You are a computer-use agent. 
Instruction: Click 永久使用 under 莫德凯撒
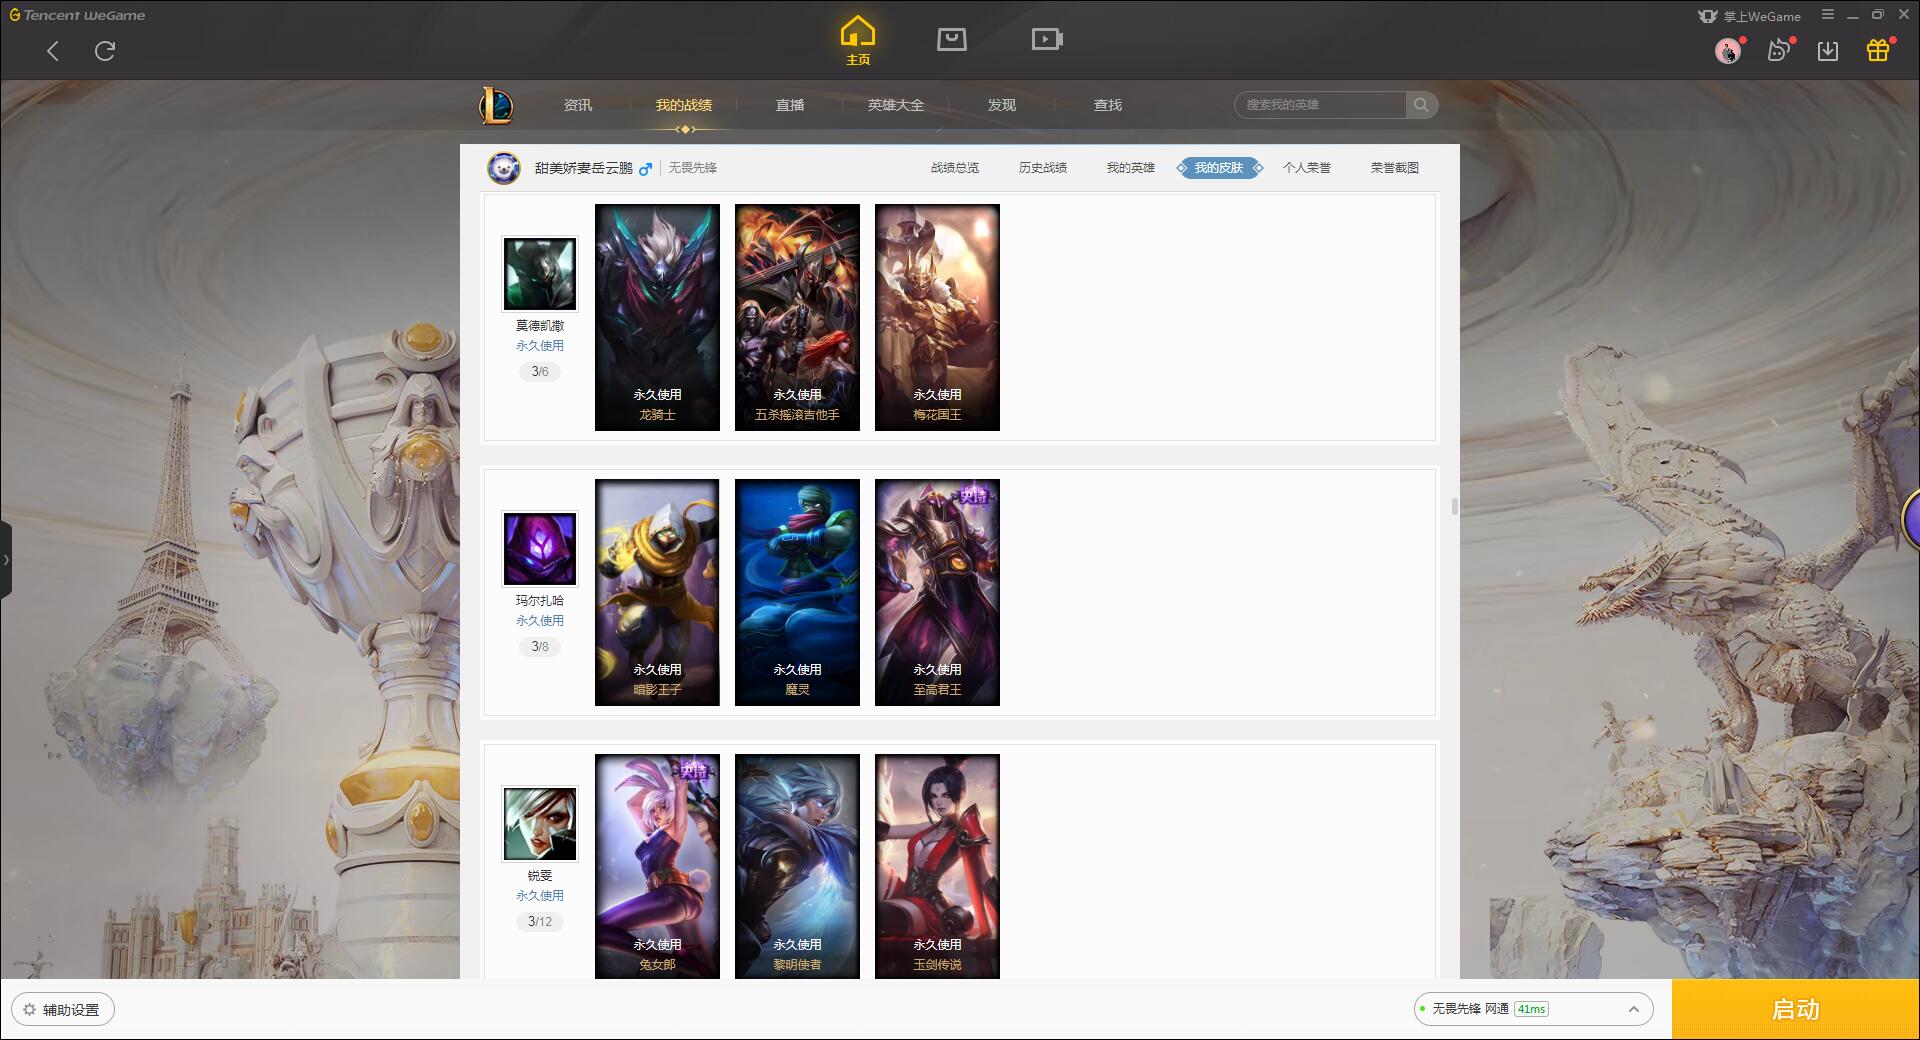click(540, 346)
